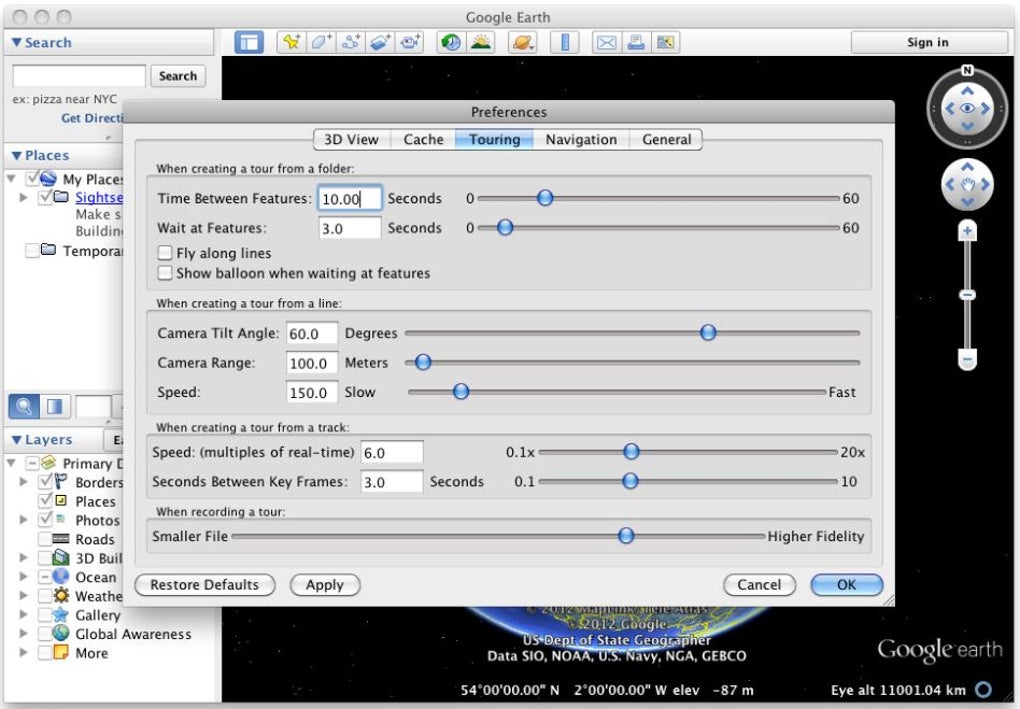Viewport: 1020px width, 709px height.
Task: Click the Add Placemark pushpin icon
Action: coord(292,43)
